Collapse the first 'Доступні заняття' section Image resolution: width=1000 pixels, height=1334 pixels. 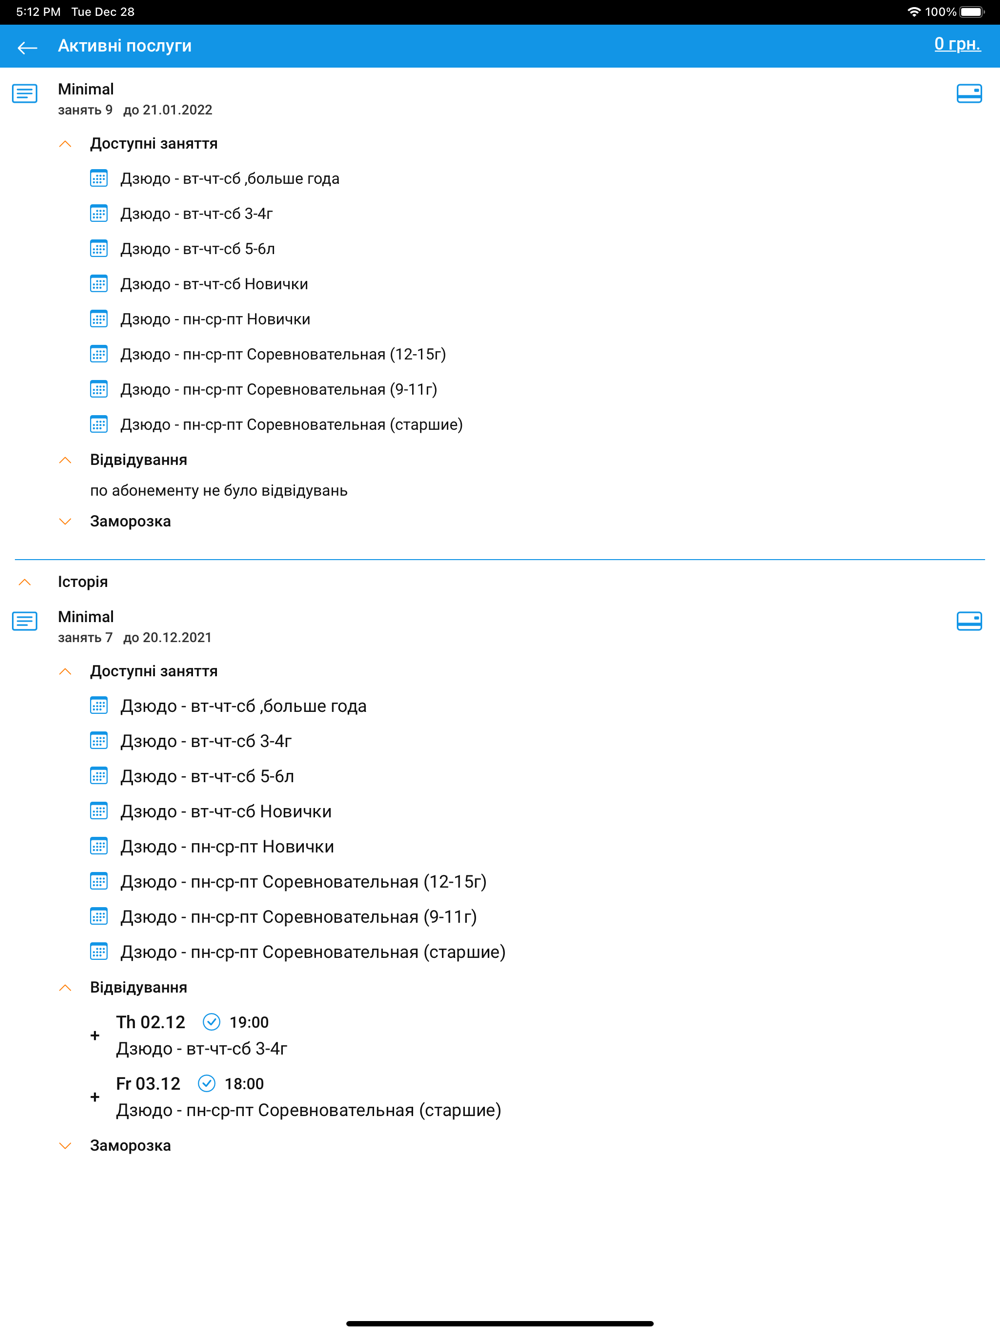(65, 144)
